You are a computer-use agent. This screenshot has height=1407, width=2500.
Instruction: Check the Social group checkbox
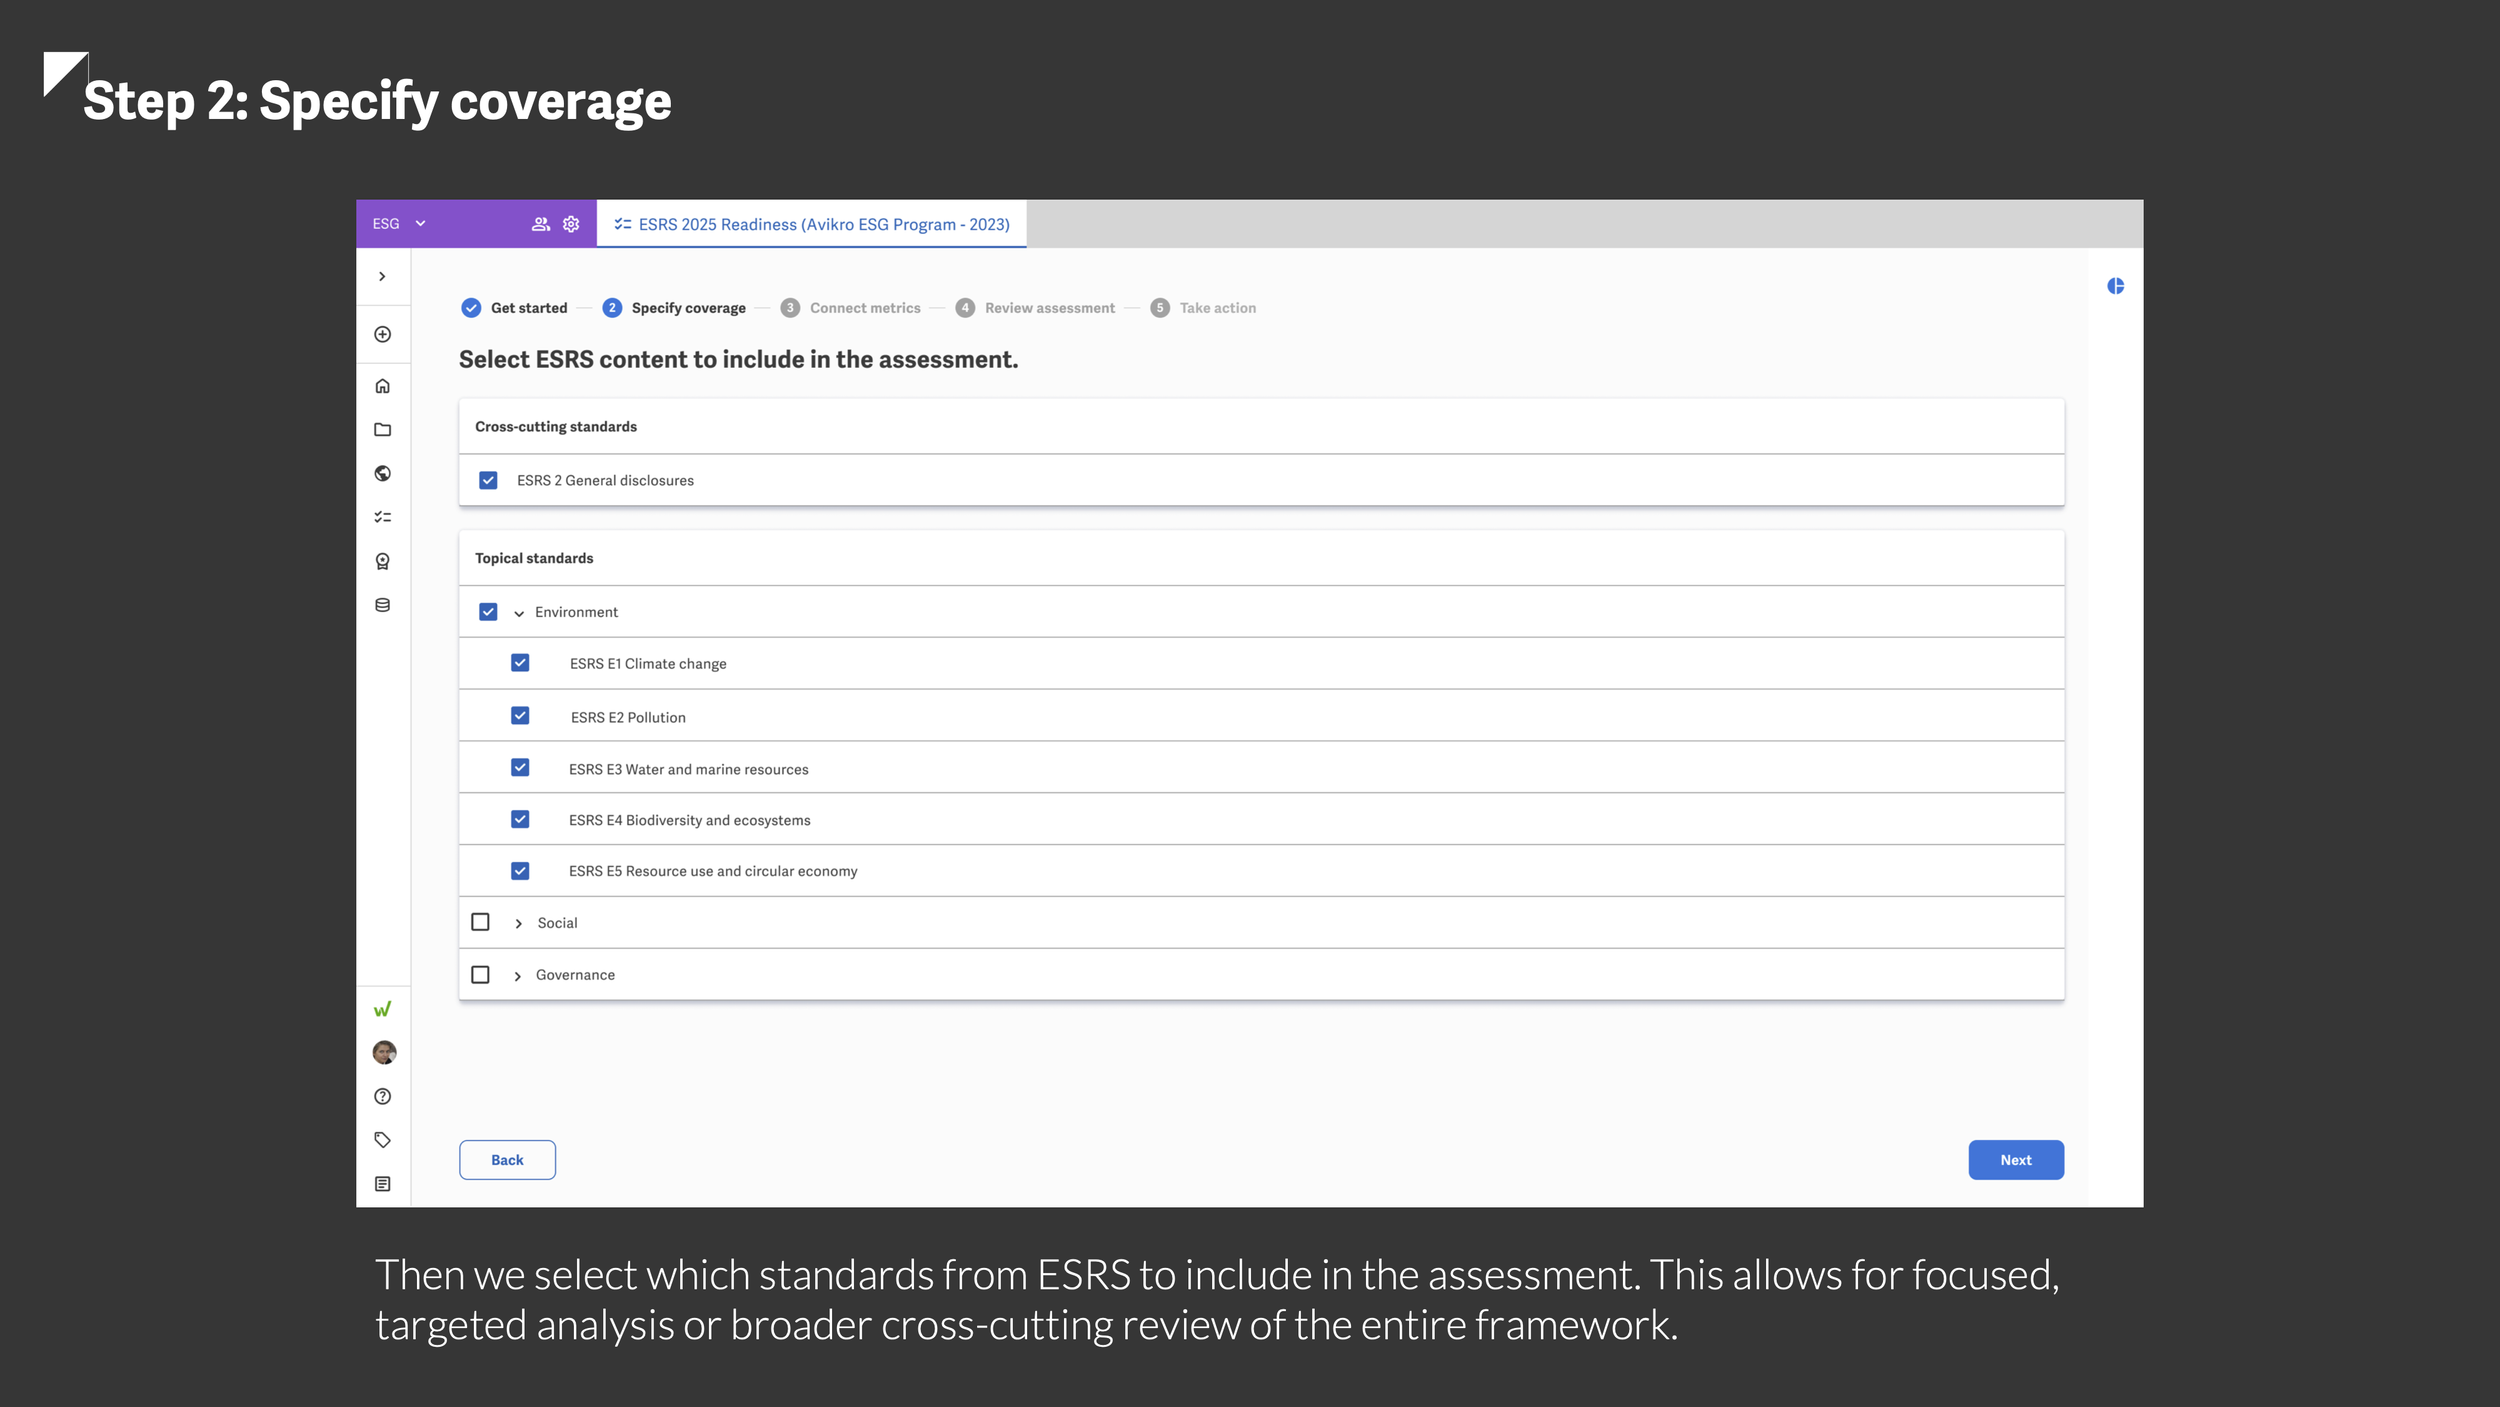(480, 922)
